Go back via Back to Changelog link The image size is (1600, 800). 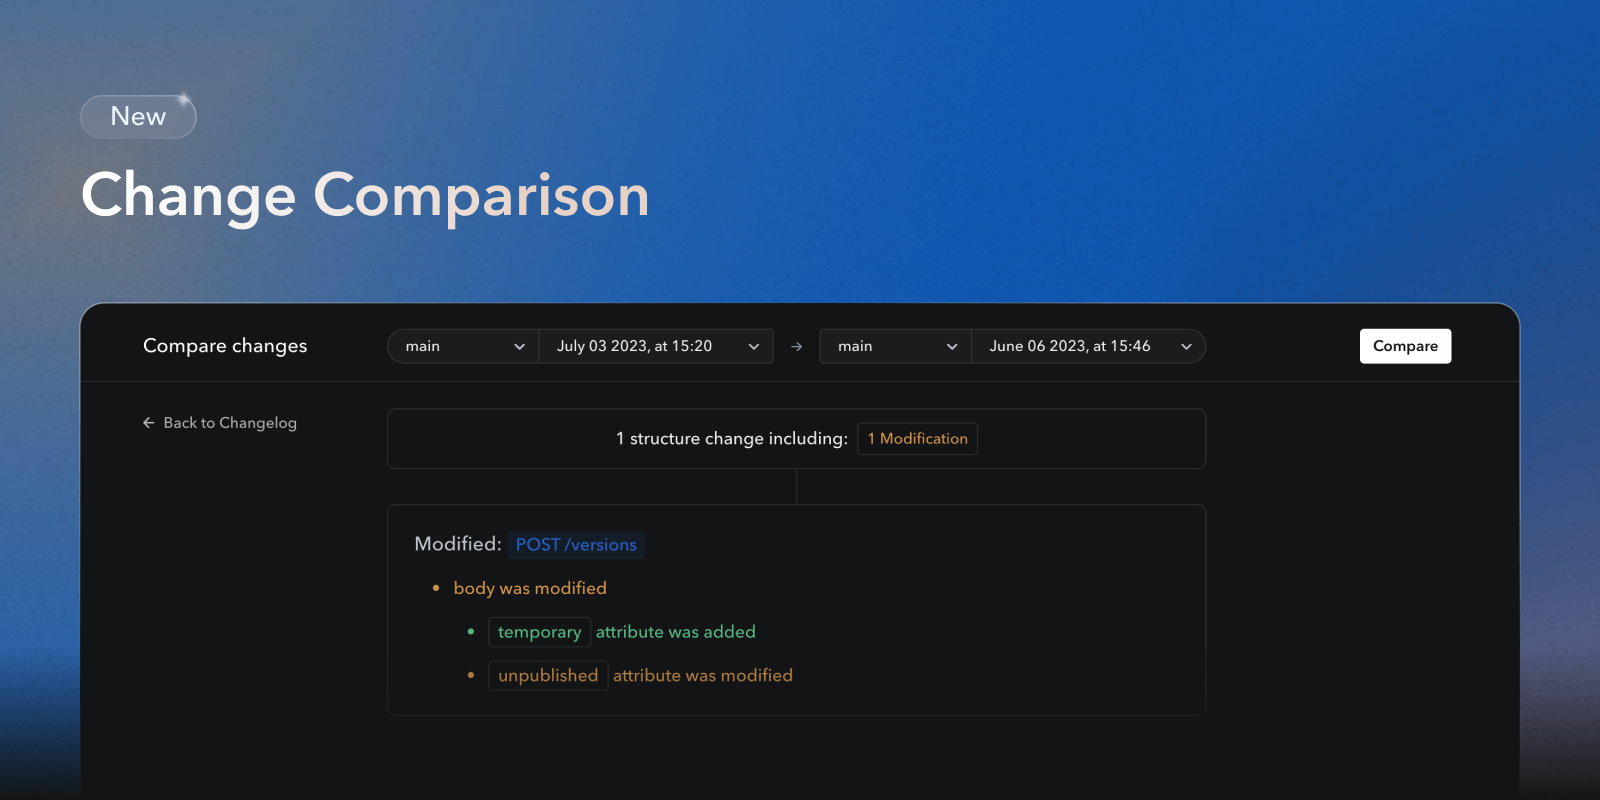tap(229, 423)
